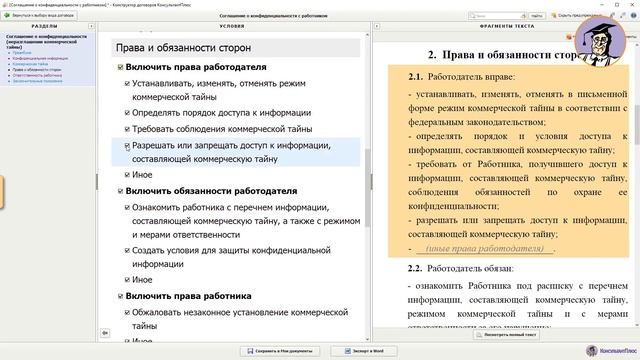Click the 'Права и обязанности сторон' conditions header
Screen dimensions: 640x360
point(236,48)
